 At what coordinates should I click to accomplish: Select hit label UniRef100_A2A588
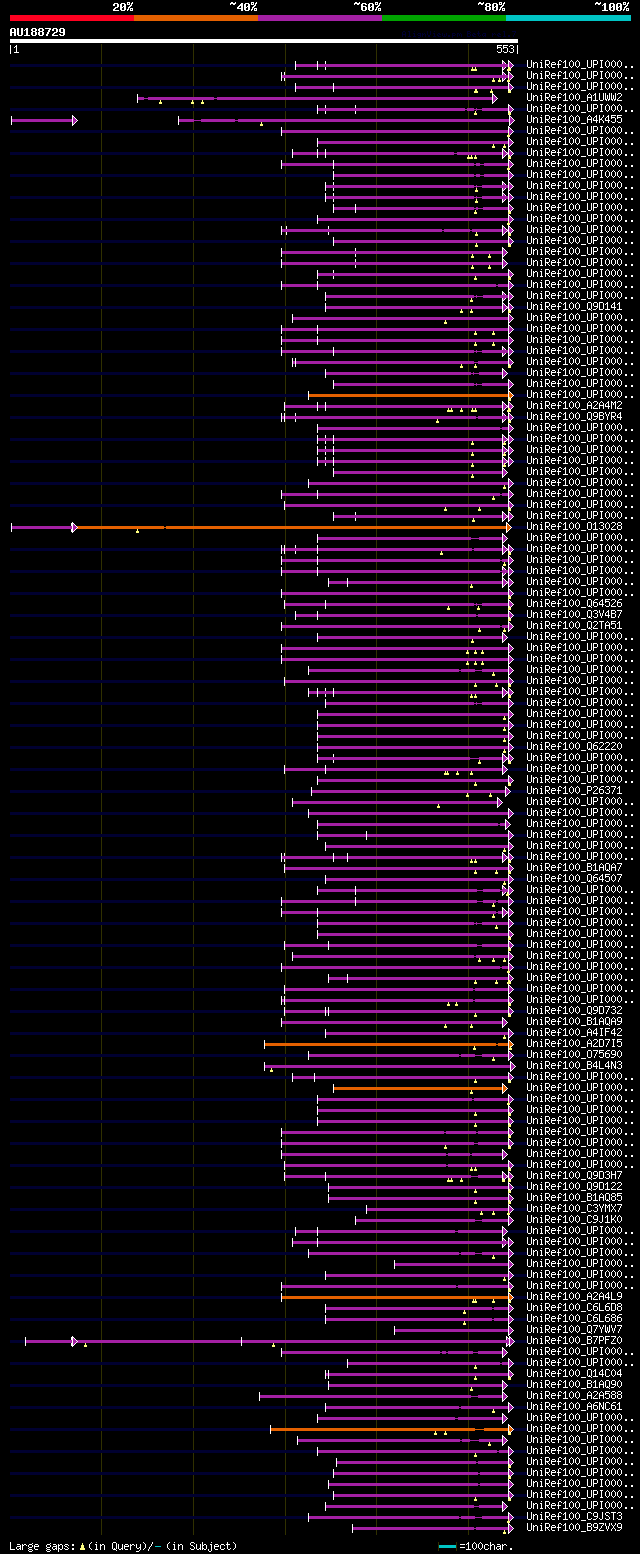574,1396
